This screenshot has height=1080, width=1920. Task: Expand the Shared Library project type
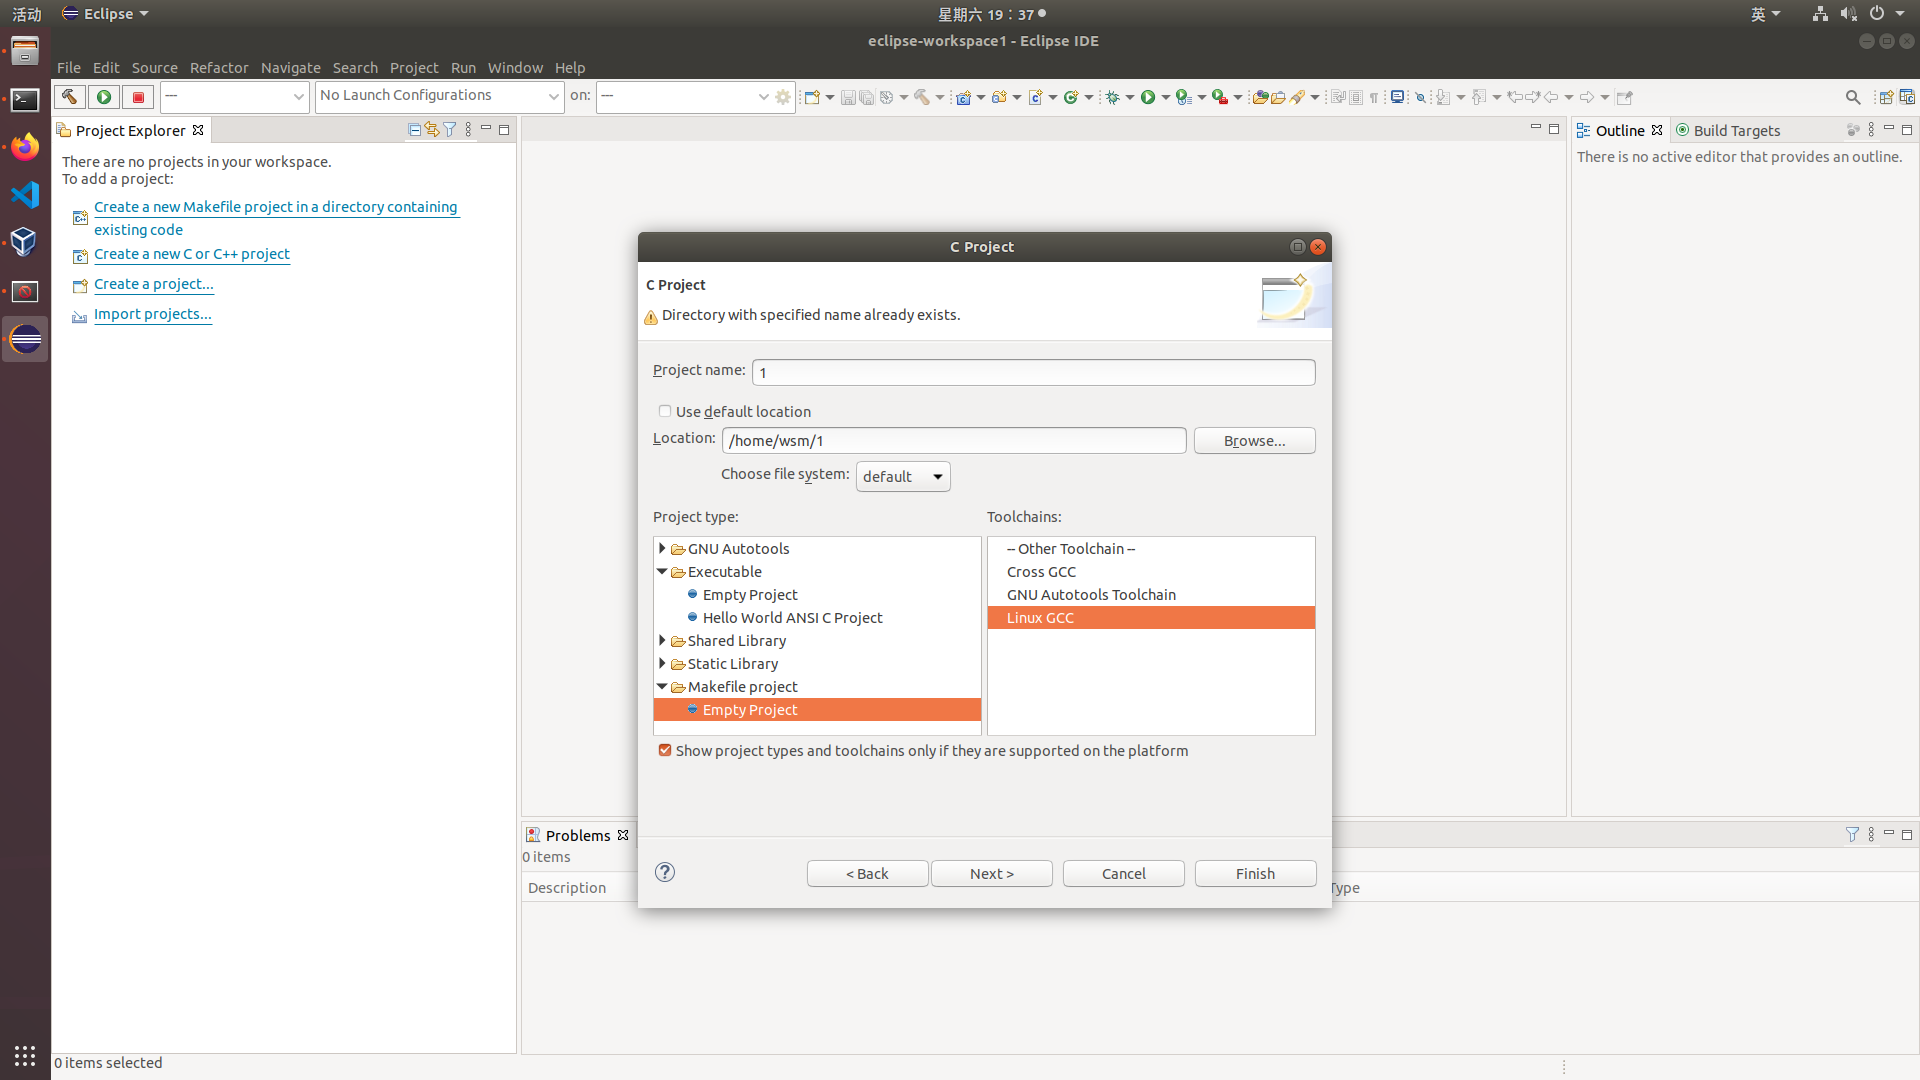click(x=662, y=640)
